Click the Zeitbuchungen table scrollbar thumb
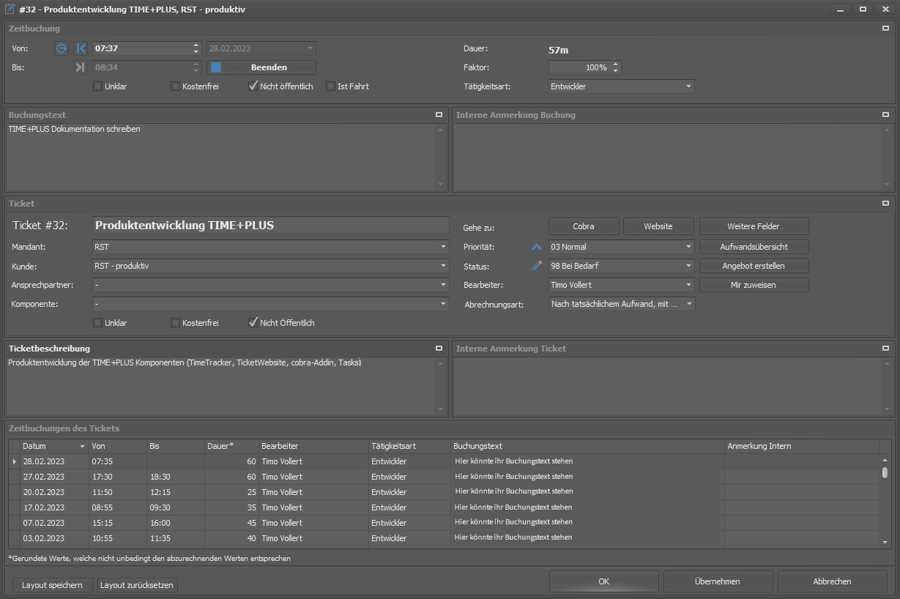900x599 pixels. pos(885,472)
